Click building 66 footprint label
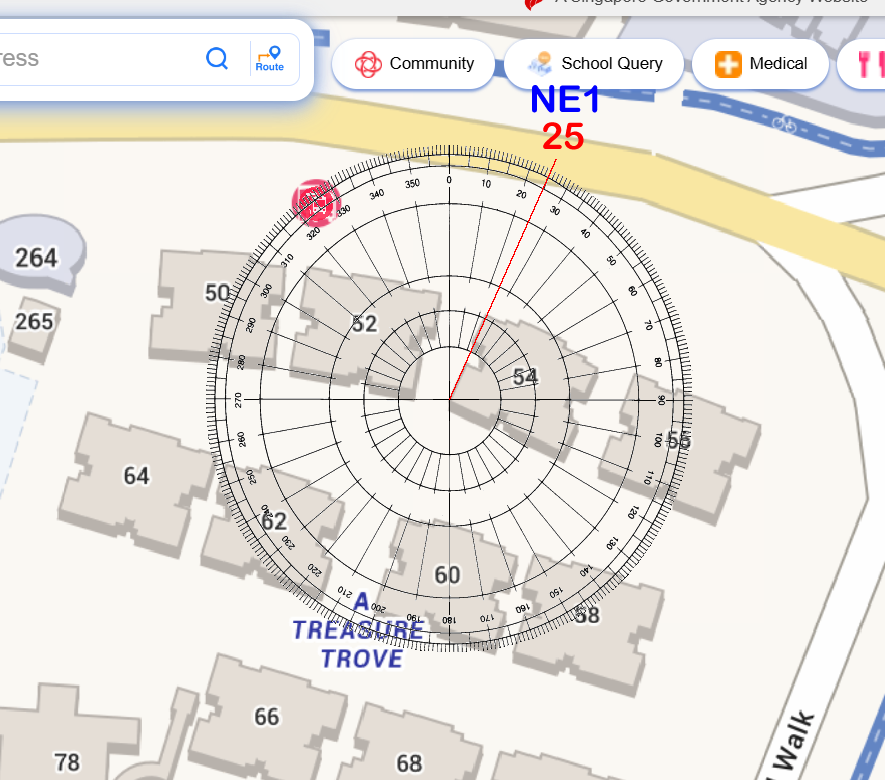885x780 pixels. tap(266, 716)
